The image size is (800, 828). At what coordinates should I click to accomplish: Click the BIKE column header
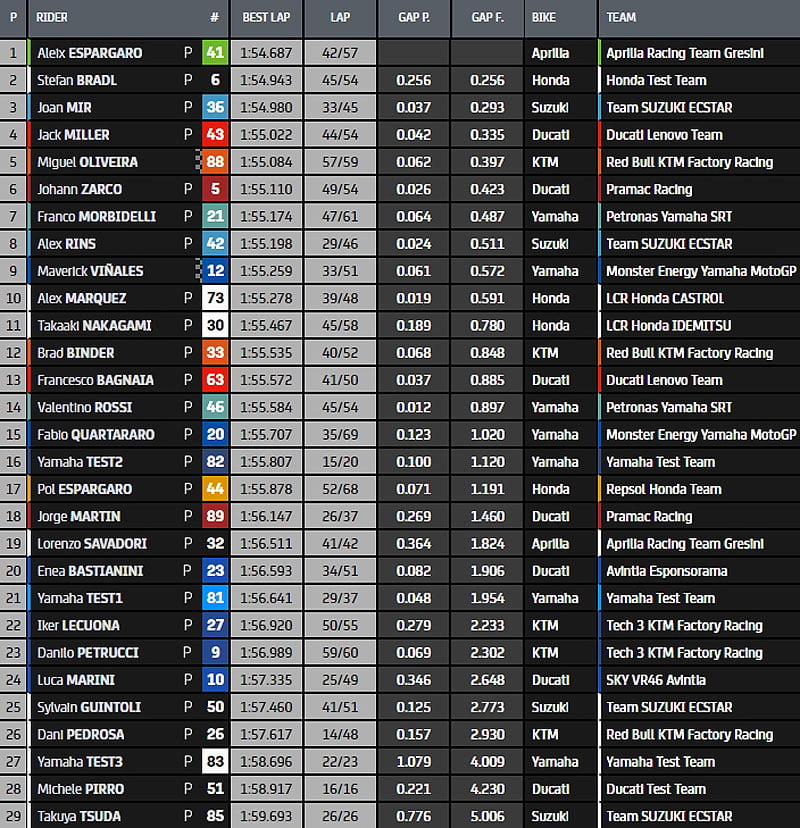(544, 18)
